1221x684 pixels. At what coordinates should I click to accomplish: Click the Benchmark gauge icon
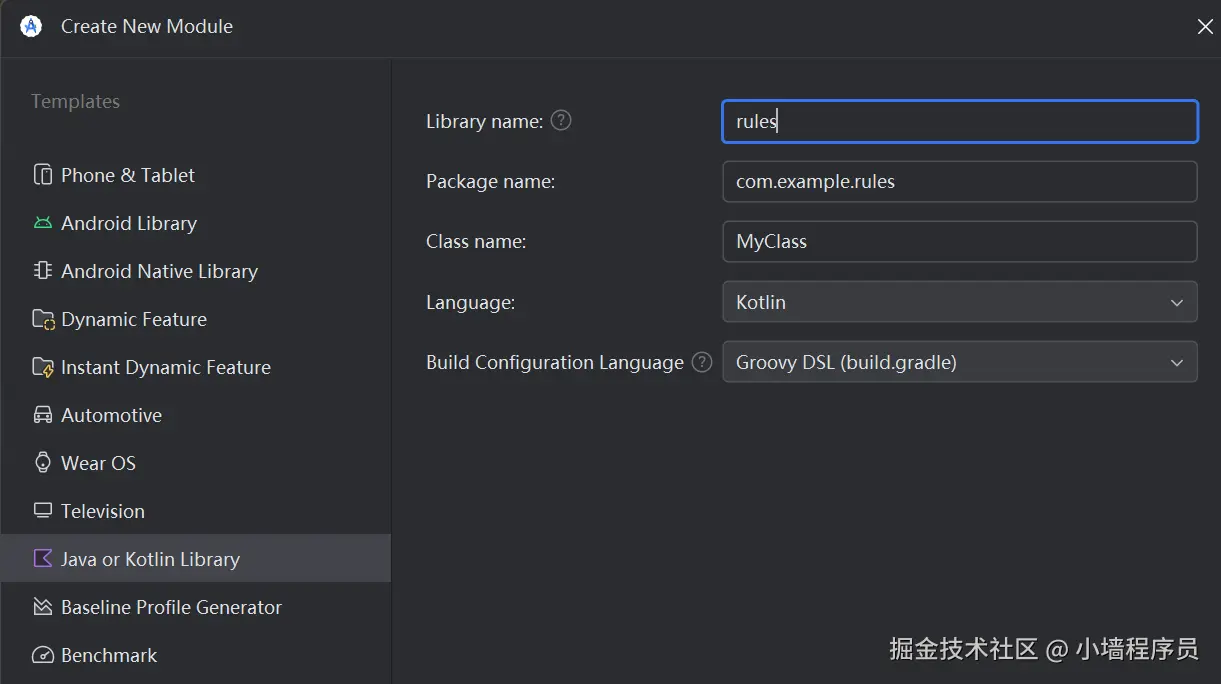[43, 656]
